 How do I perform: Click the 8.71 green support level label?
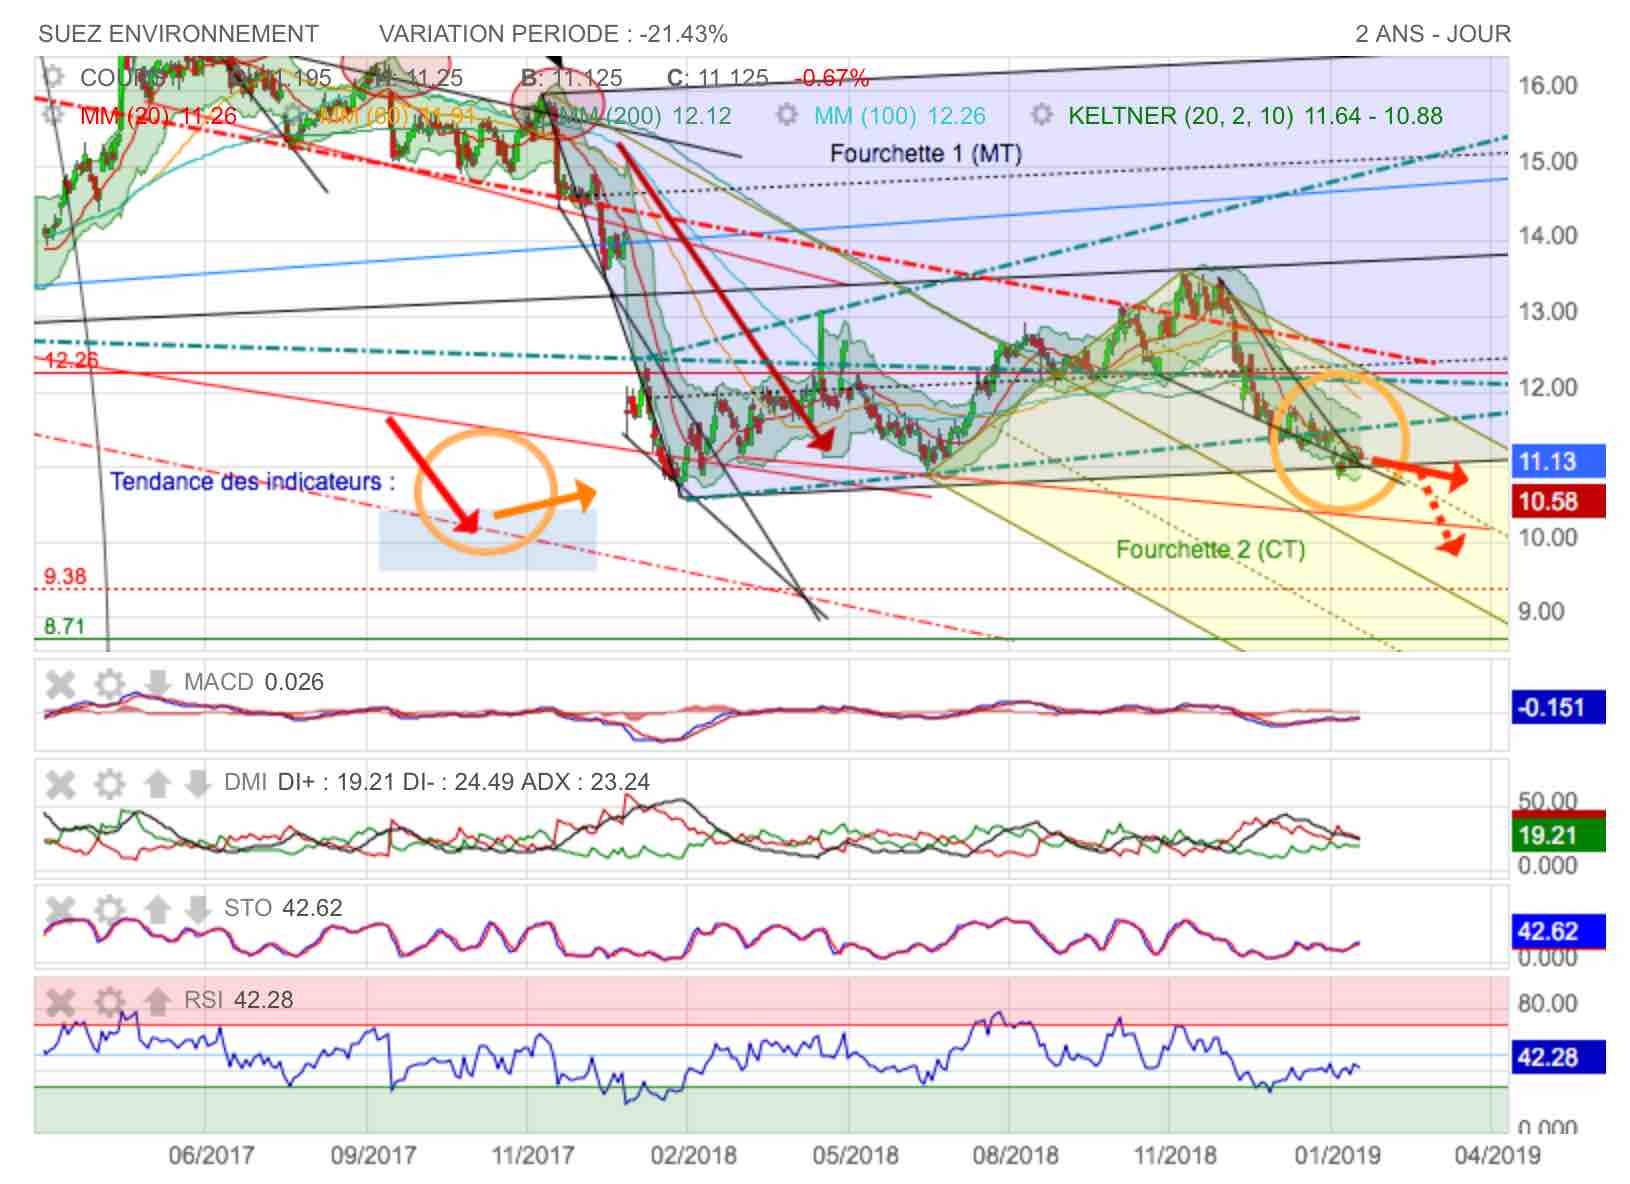[x=64, y=627]
